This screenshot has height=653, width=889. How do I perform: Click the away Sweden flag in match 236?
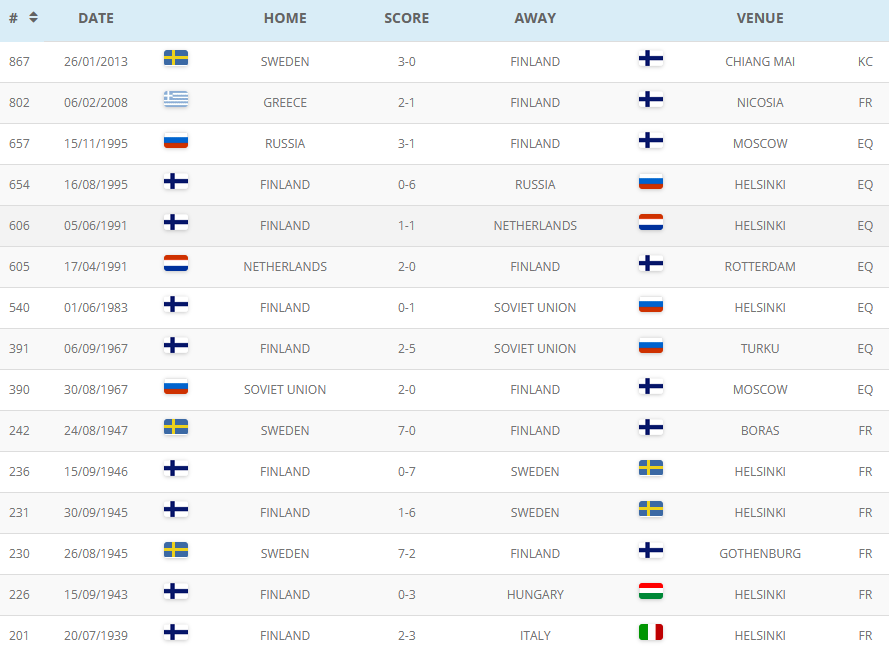(x=651, y=468)
